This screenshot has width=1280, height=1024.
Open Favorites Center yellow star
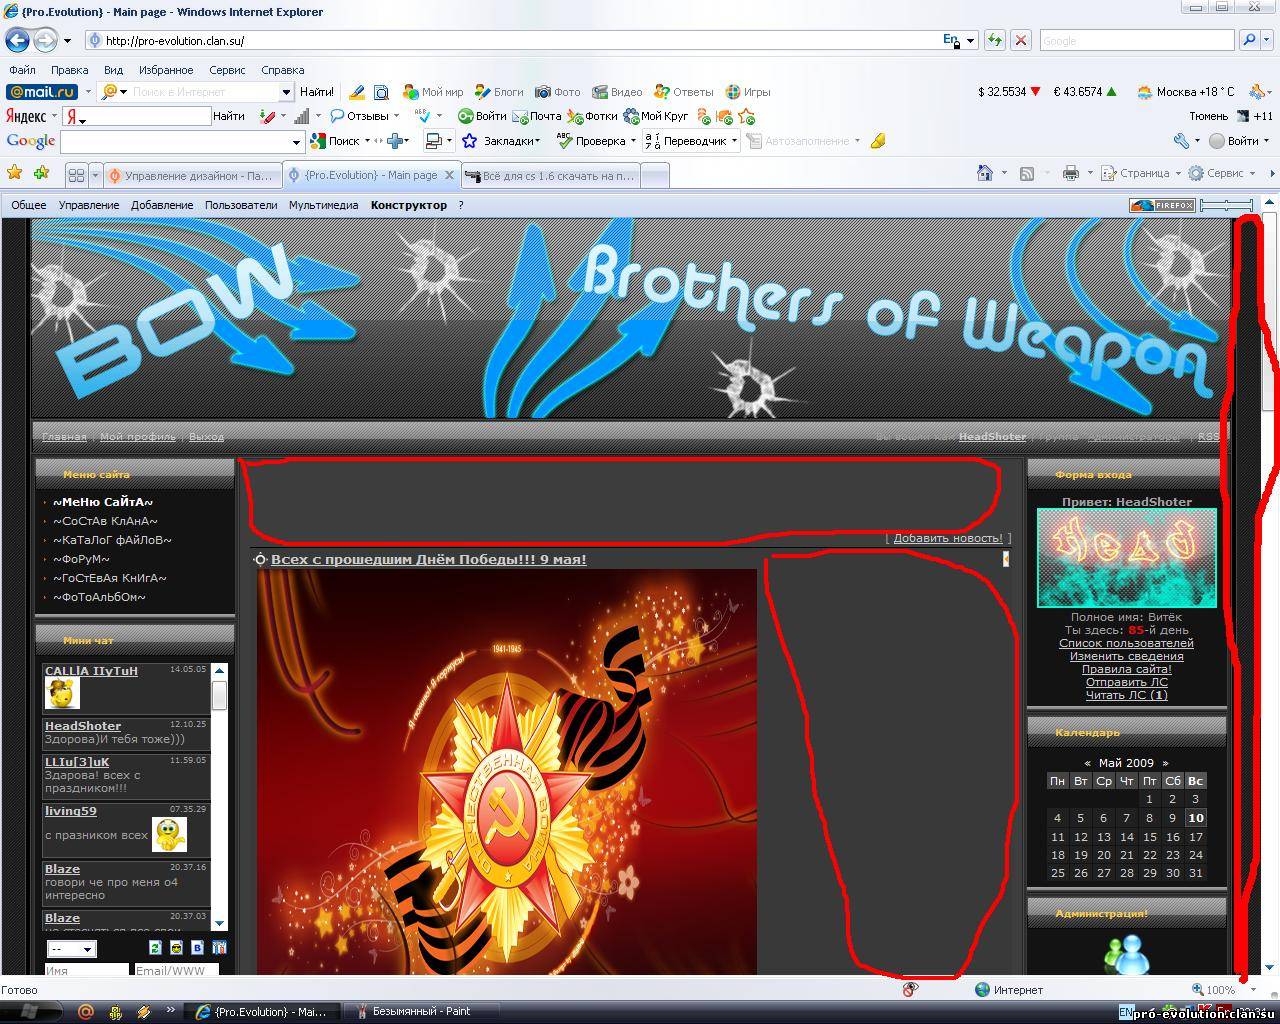14,173
